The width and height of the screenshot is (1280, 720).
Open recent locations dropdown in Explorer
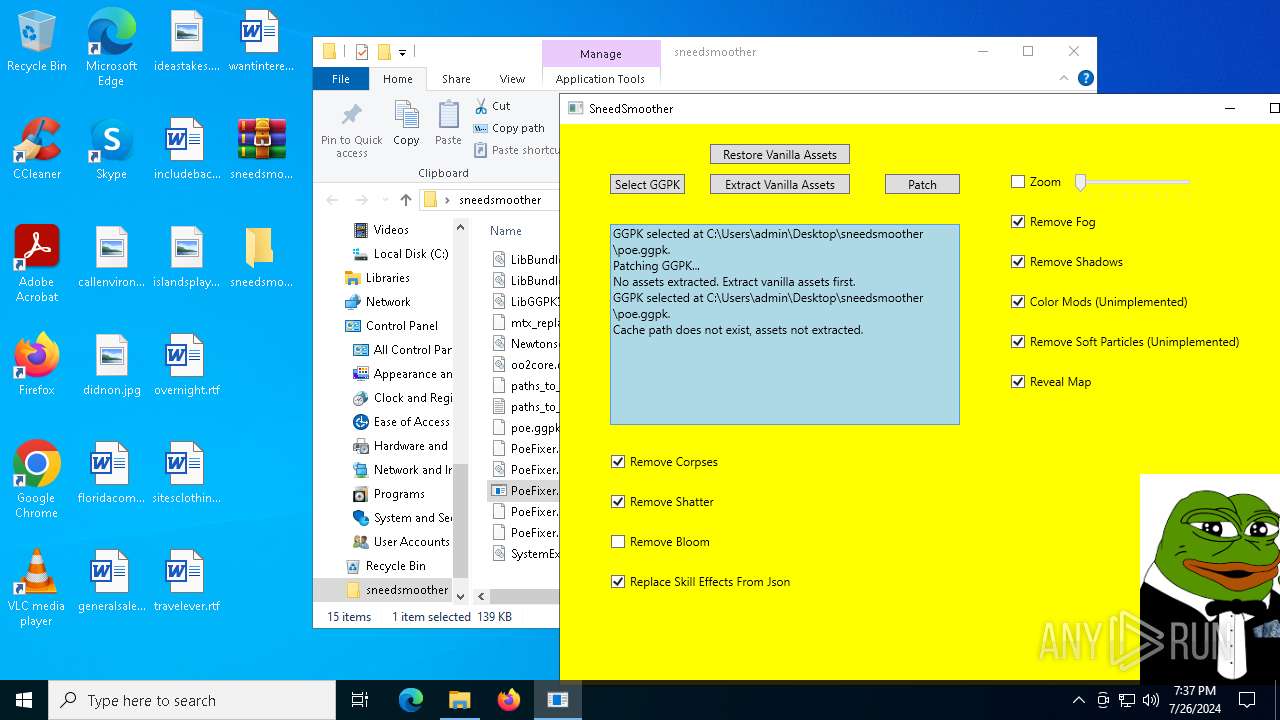pos(384,200)
